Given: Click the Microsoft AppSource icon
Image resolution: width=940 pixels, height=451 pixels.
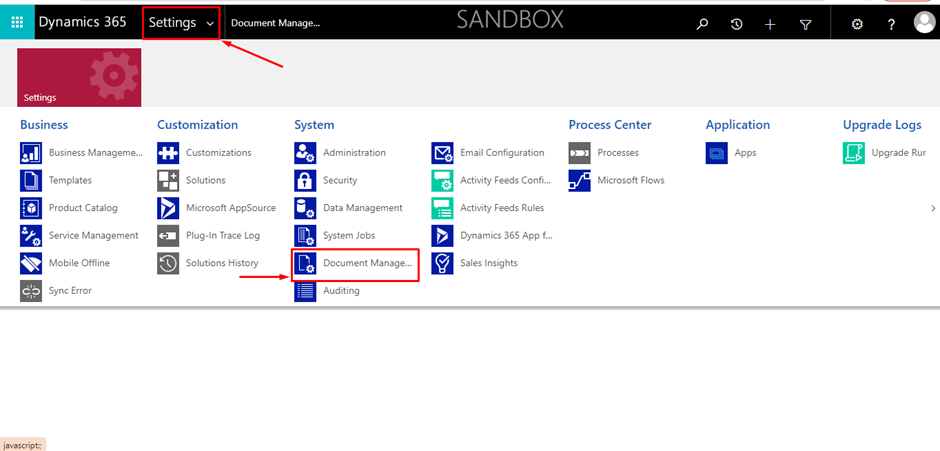Looking at the screenshot, I should [x=168, y=208].
